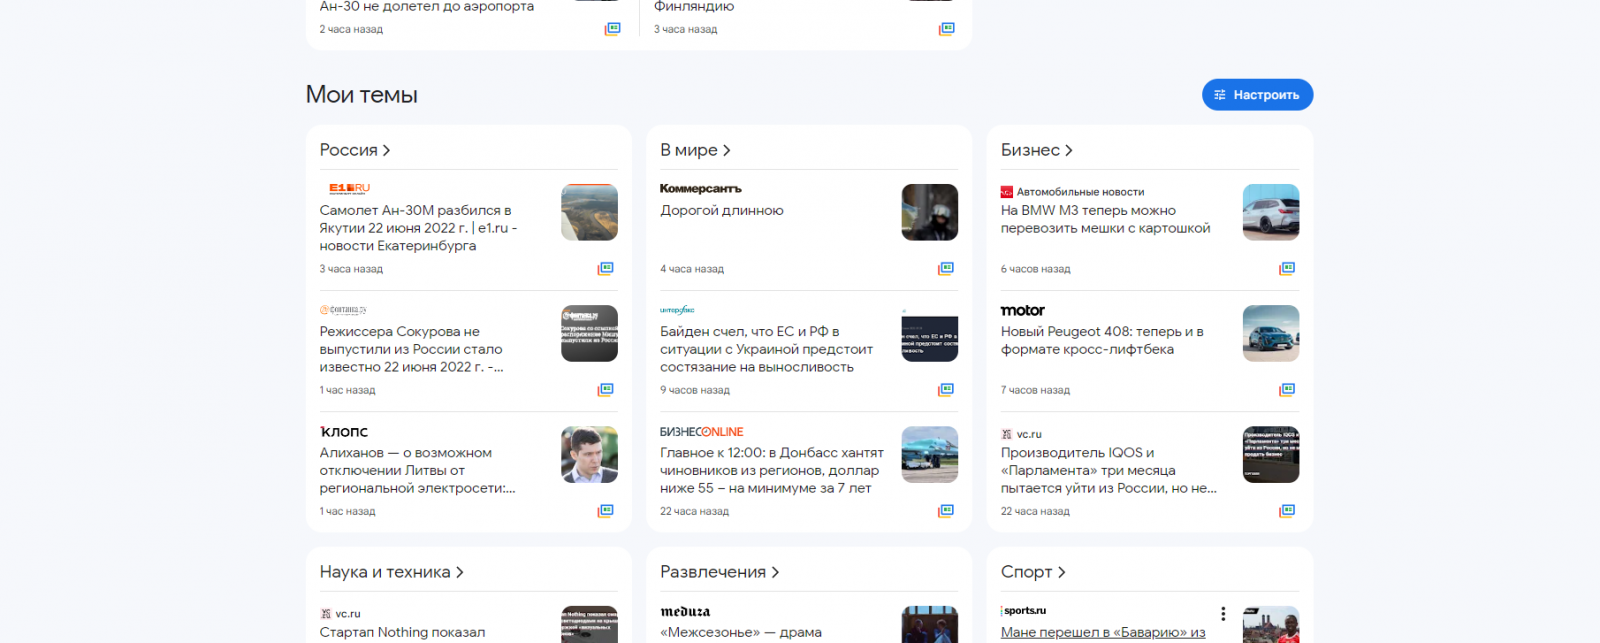
Task: Open full coverage for the Байден счел story
Action: click(946, 390)
